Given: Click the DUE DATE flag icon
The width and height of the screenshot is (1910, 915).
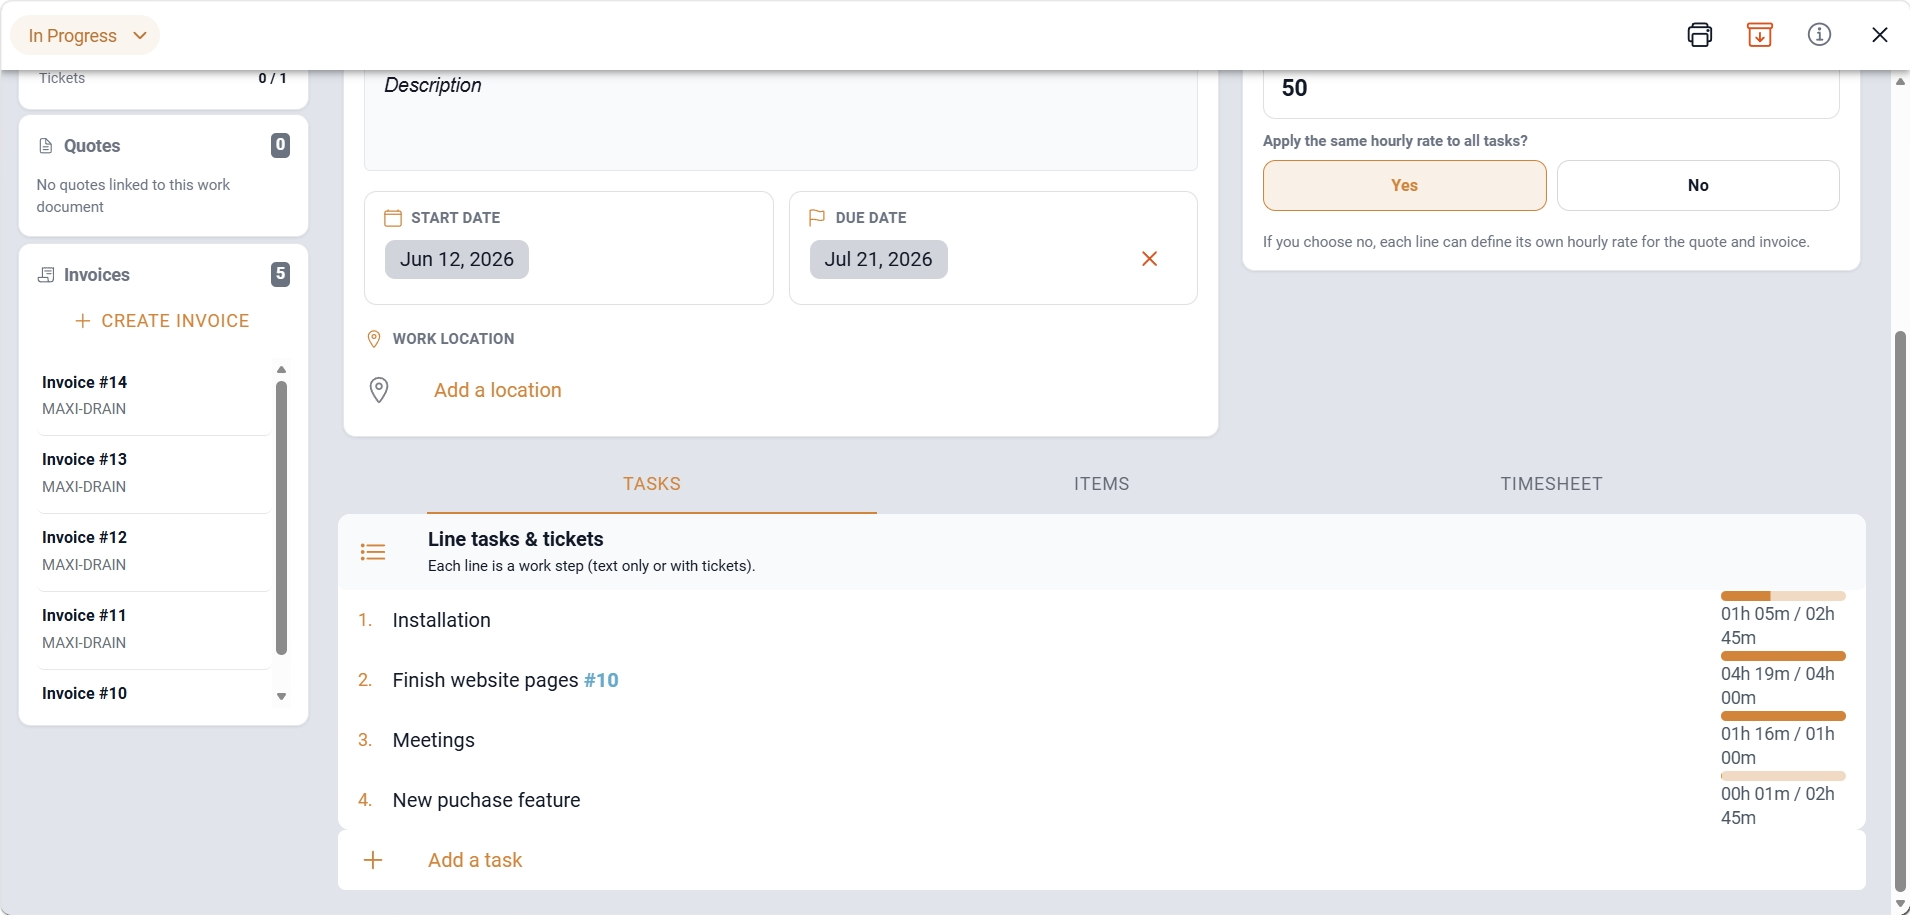Looking at the screenshot, I should click(817, 218).
